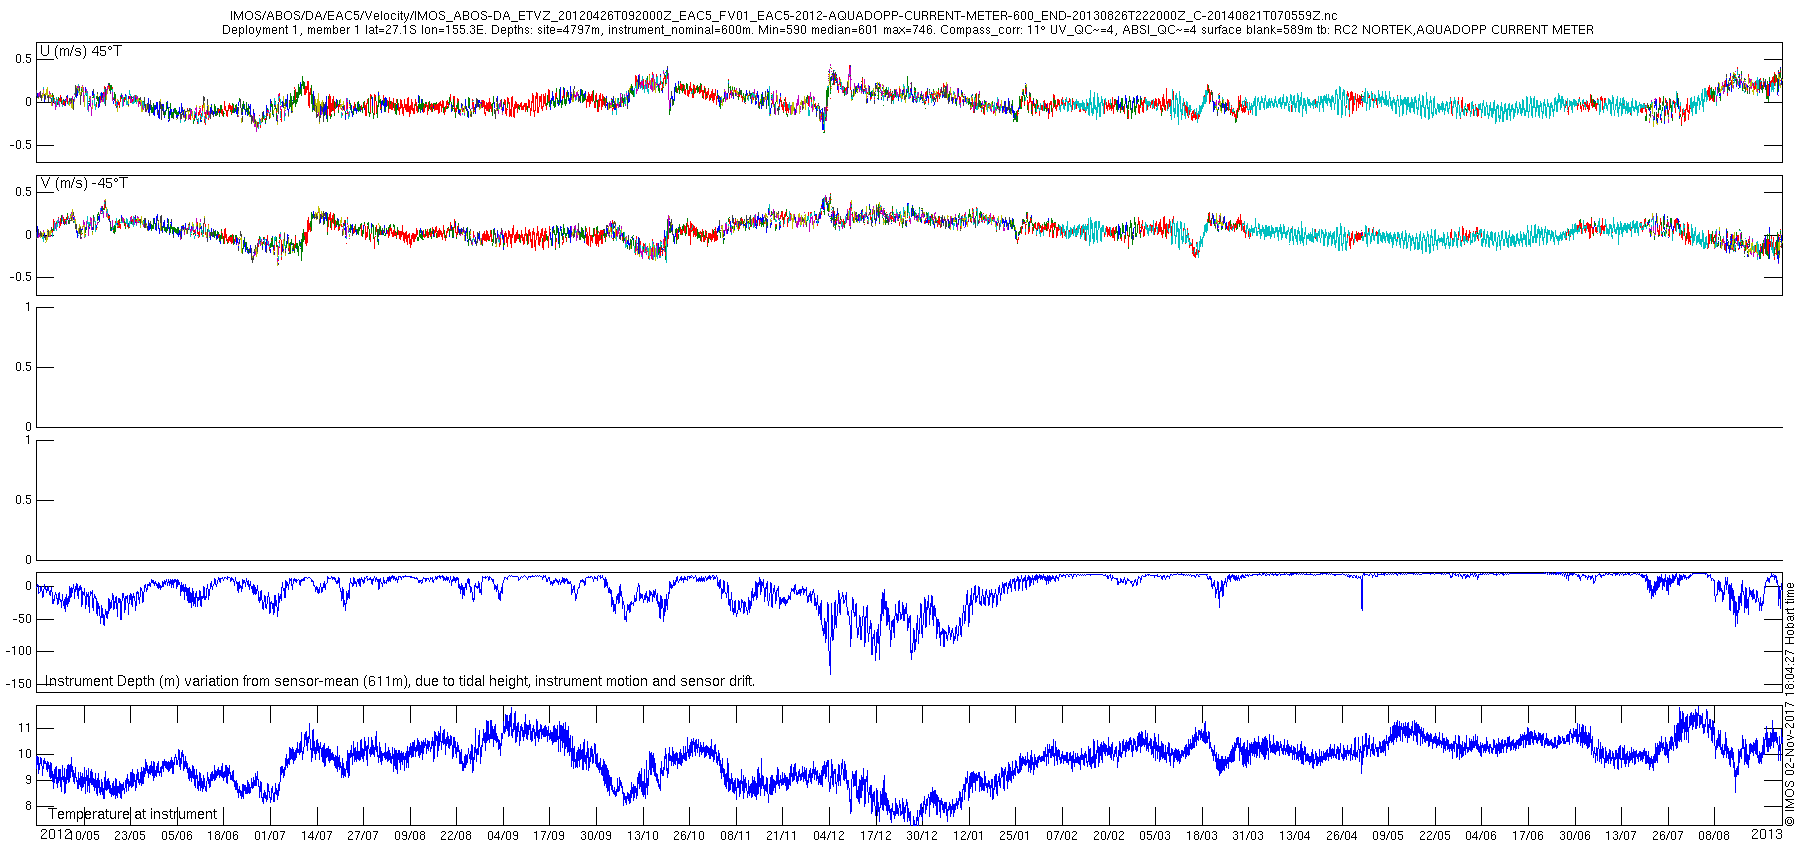Click the 'V (m/s) -45°T' panel label
This screenshot has width=1800, height=850.
(84, 184)
